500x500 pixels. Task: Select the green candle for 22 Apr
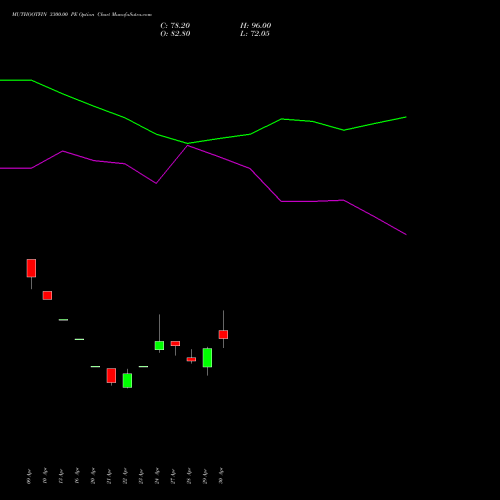[x=127, y=380]
